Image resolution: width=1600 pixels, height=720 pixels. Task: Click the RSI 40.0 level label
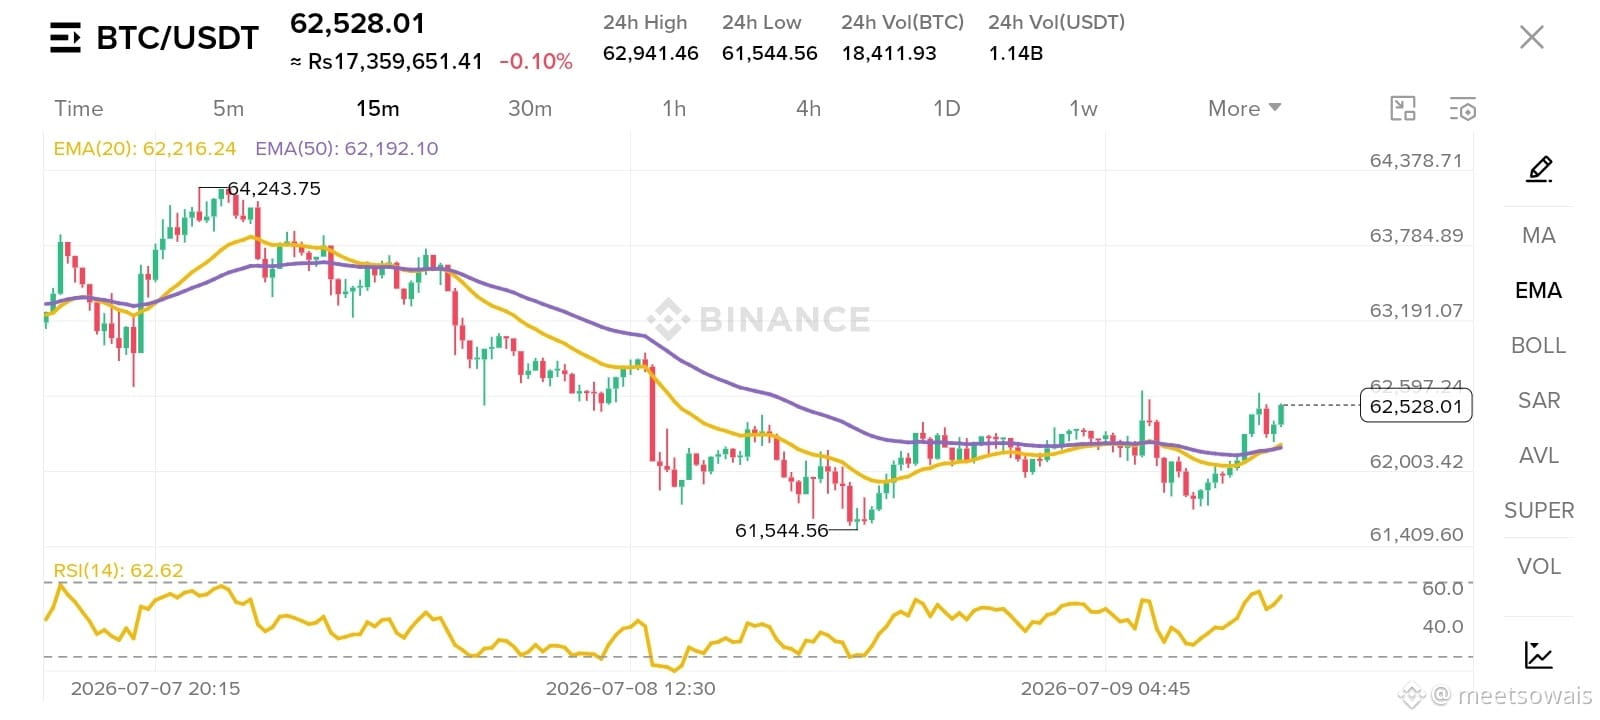1442,626
